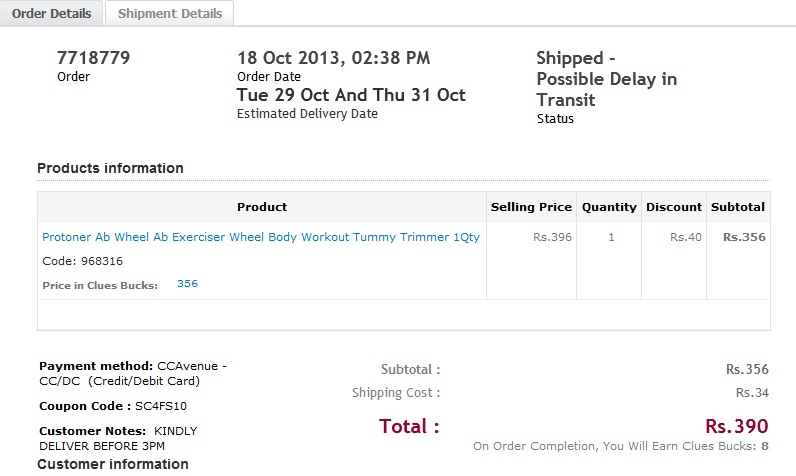The image size is (796, 476).
Task: Click the Selling Price column header
Action: click(531, 207)
